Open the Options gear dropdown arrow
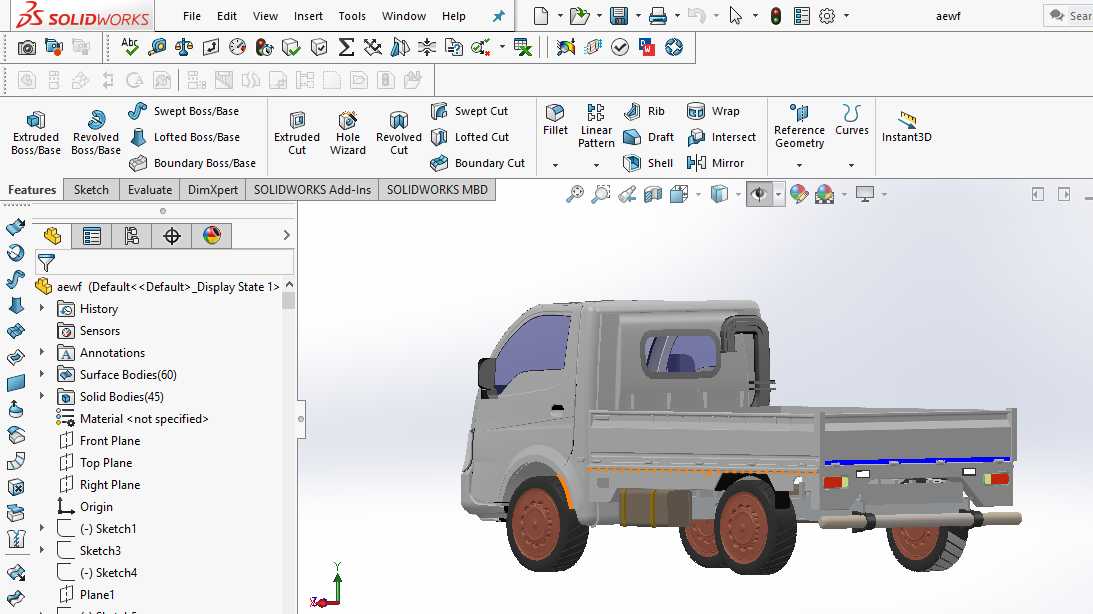Screen dimensions: 1093x614 coord(846,15)
